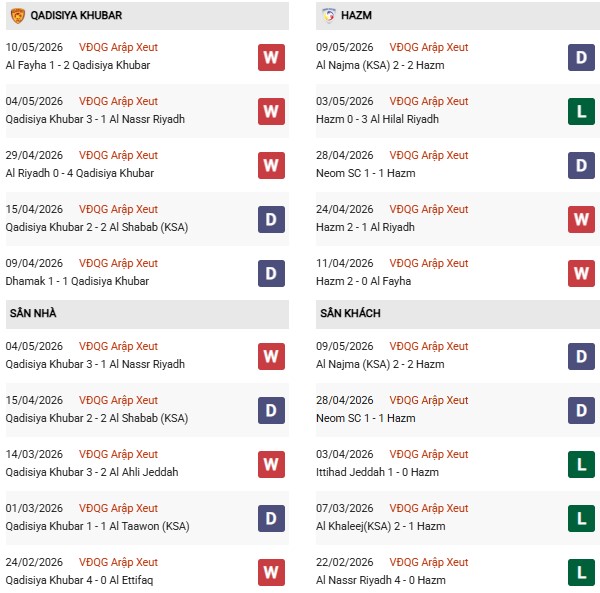Click D badge for Dhamak 1-1 Qadisiya Khubar
Viewport: 600px width, 593px height.
(271, 274)
